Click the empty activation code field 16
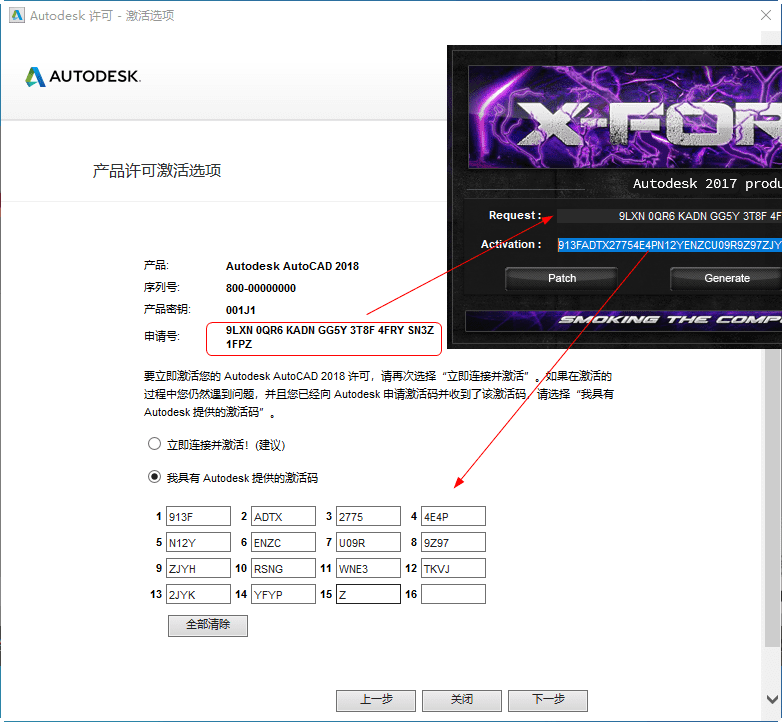 click(453, 594)
